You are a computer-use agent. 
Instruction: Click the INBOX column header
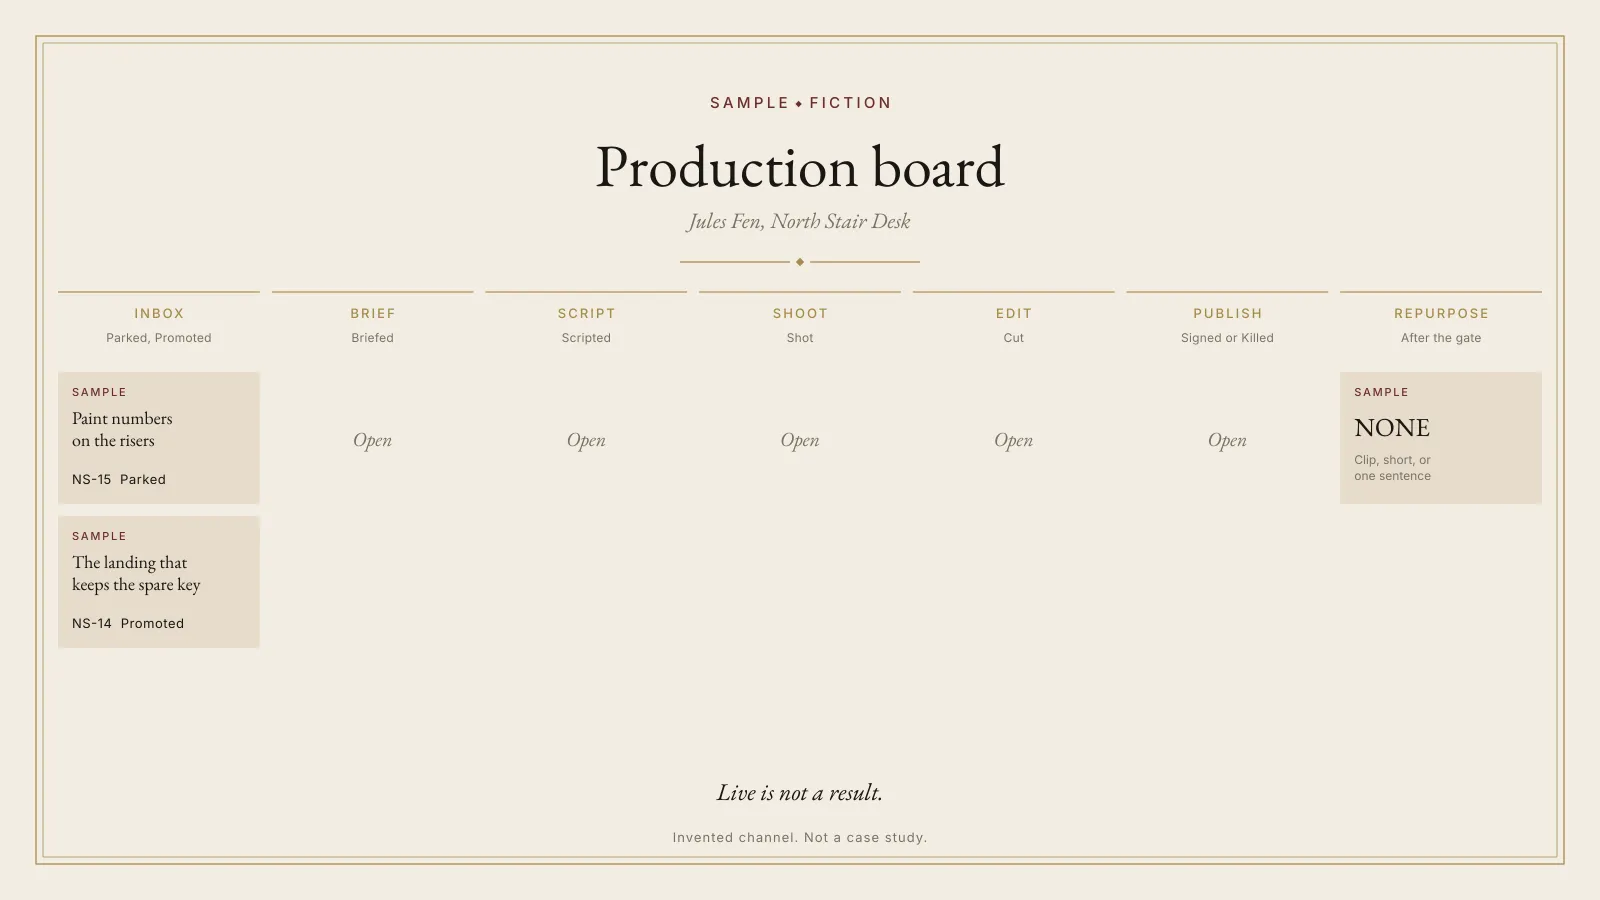coord(159,313)
